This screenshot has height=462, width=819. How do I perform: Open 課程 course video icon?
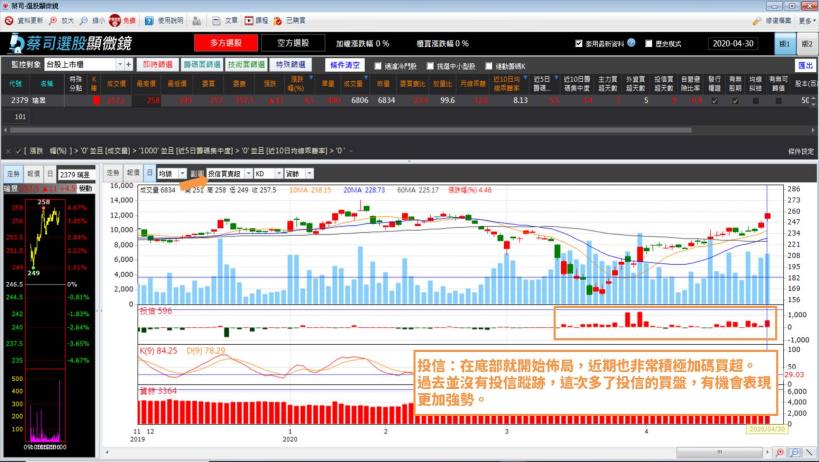click(x=249, y=21)
